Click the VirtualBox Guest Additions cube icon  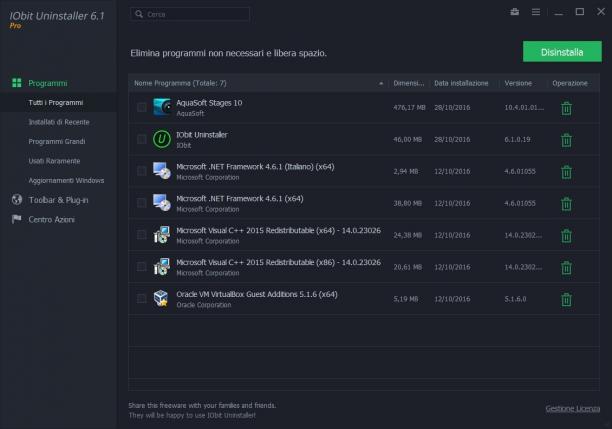click(x=162, y=299)
